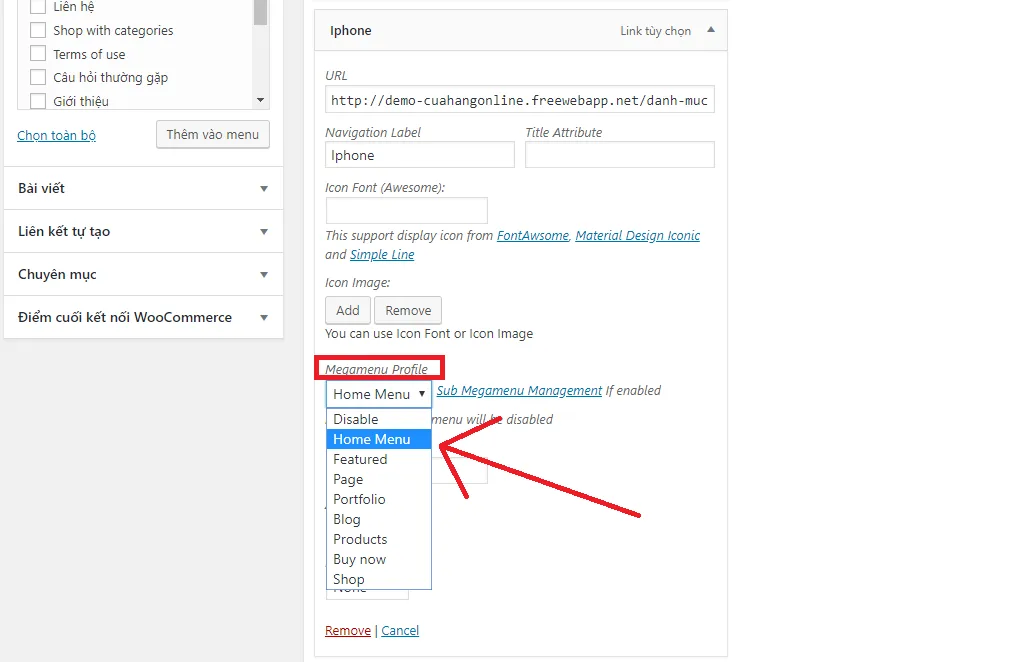Image resolution: width=1026 pixels, height=662 pixels.
Task: Click the Icon Font (Awesome) field
Action: point(406,211)
